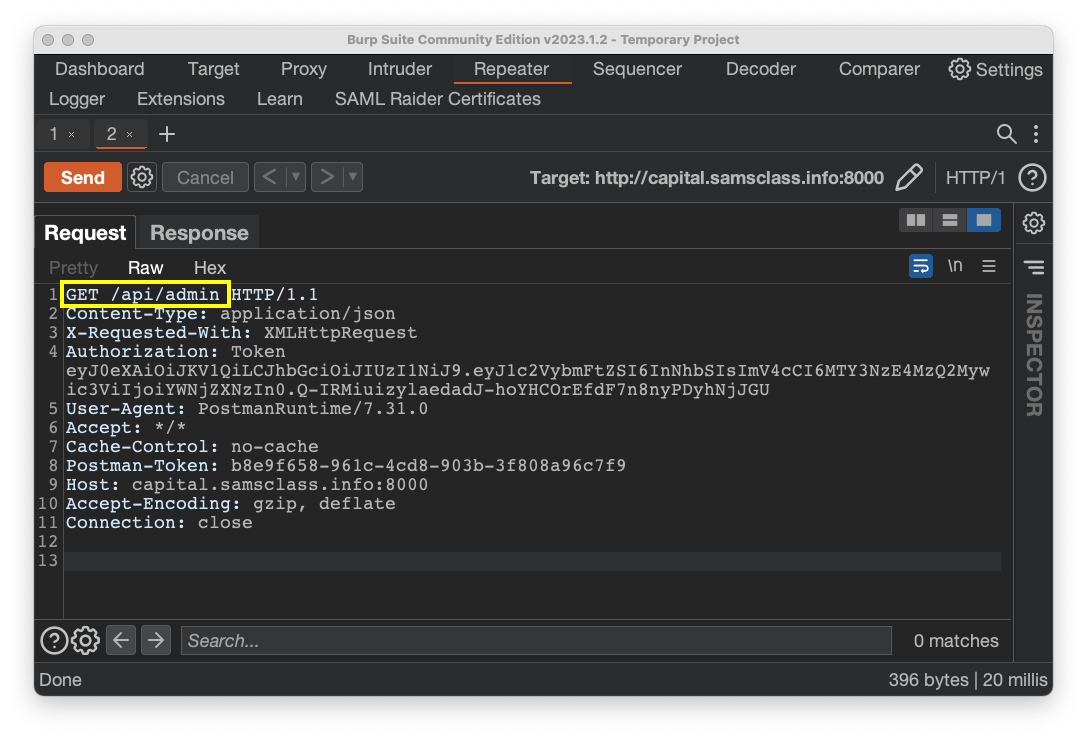Switch to top-bottom split layout icon
This screenshot has width=1087, height=738.
pyautogui.click(x=950, y=220)
